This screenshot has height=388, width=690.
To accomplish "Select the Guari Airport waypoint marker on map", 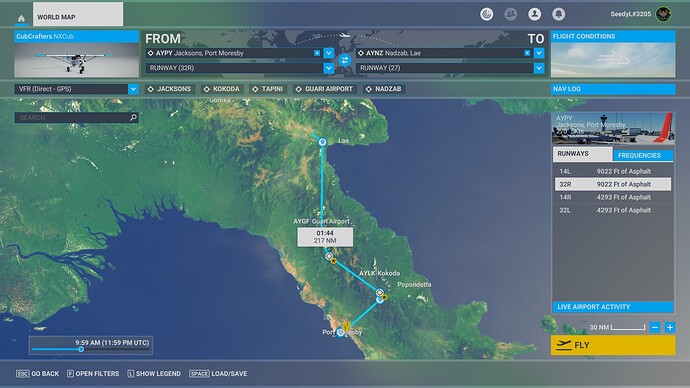I will pos(329,256).
